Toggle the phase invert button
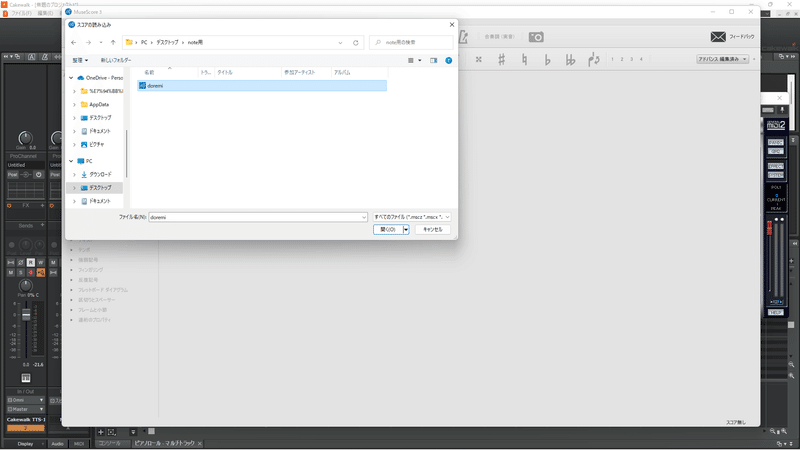The width and height of the screenshot is (800, 450). pos(20,262)
